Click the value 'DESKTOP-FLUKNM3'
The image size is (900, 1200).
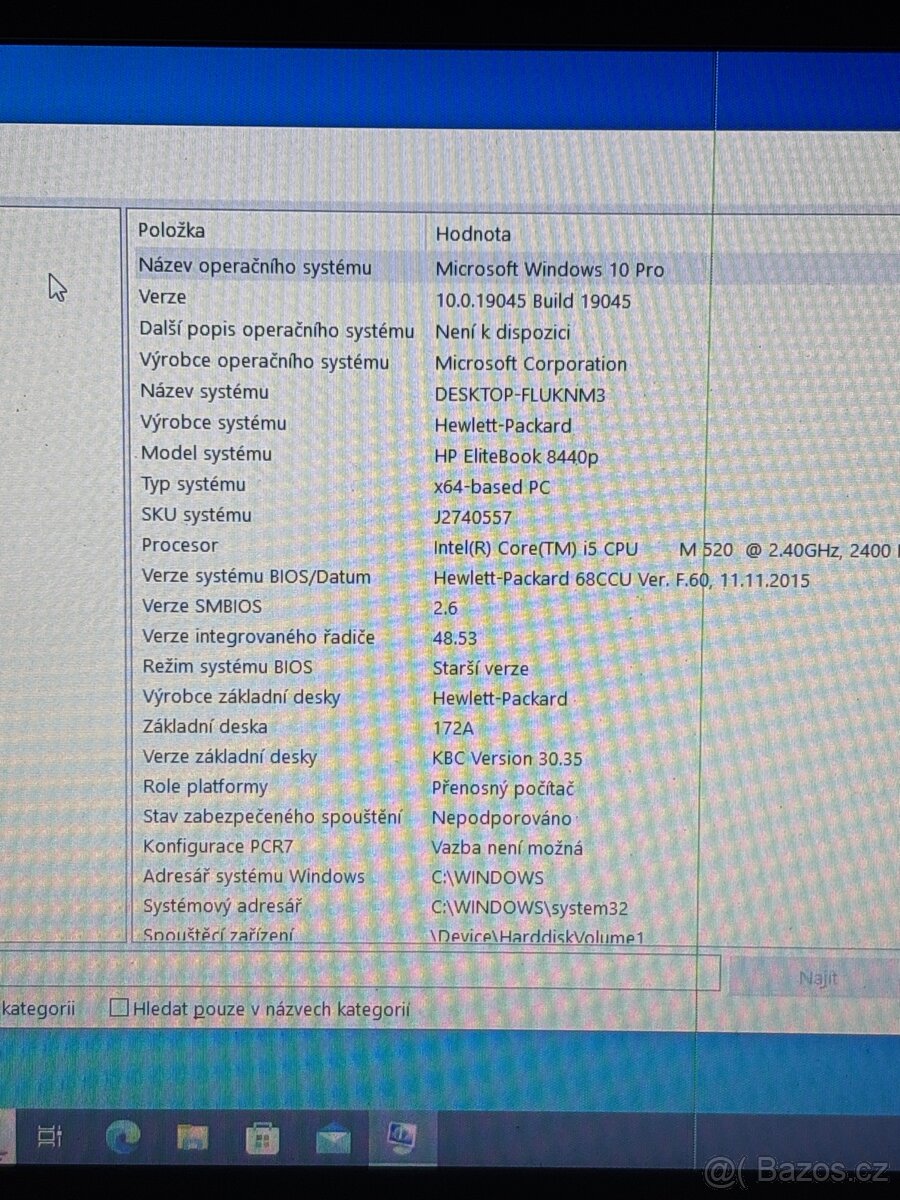[x=520, y=395]
